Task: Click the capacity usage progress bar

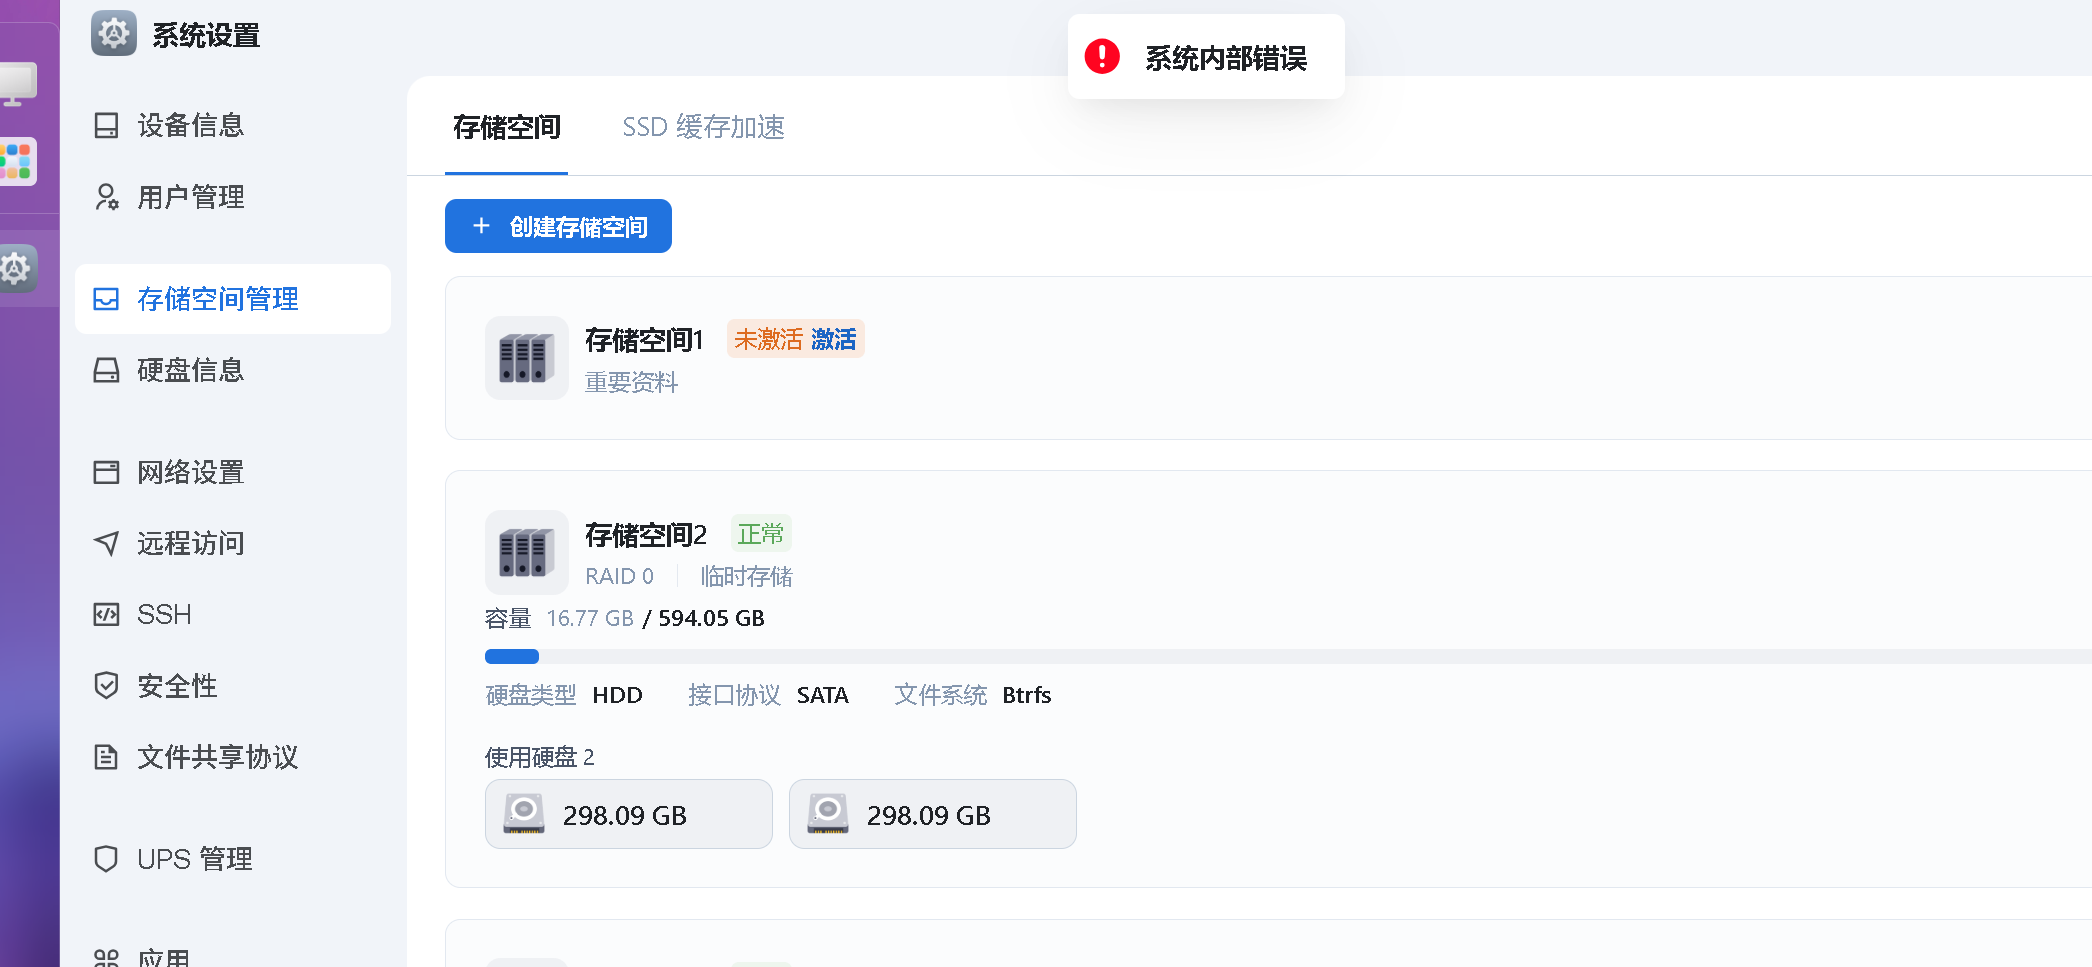Action: [x=1288, y=656]
